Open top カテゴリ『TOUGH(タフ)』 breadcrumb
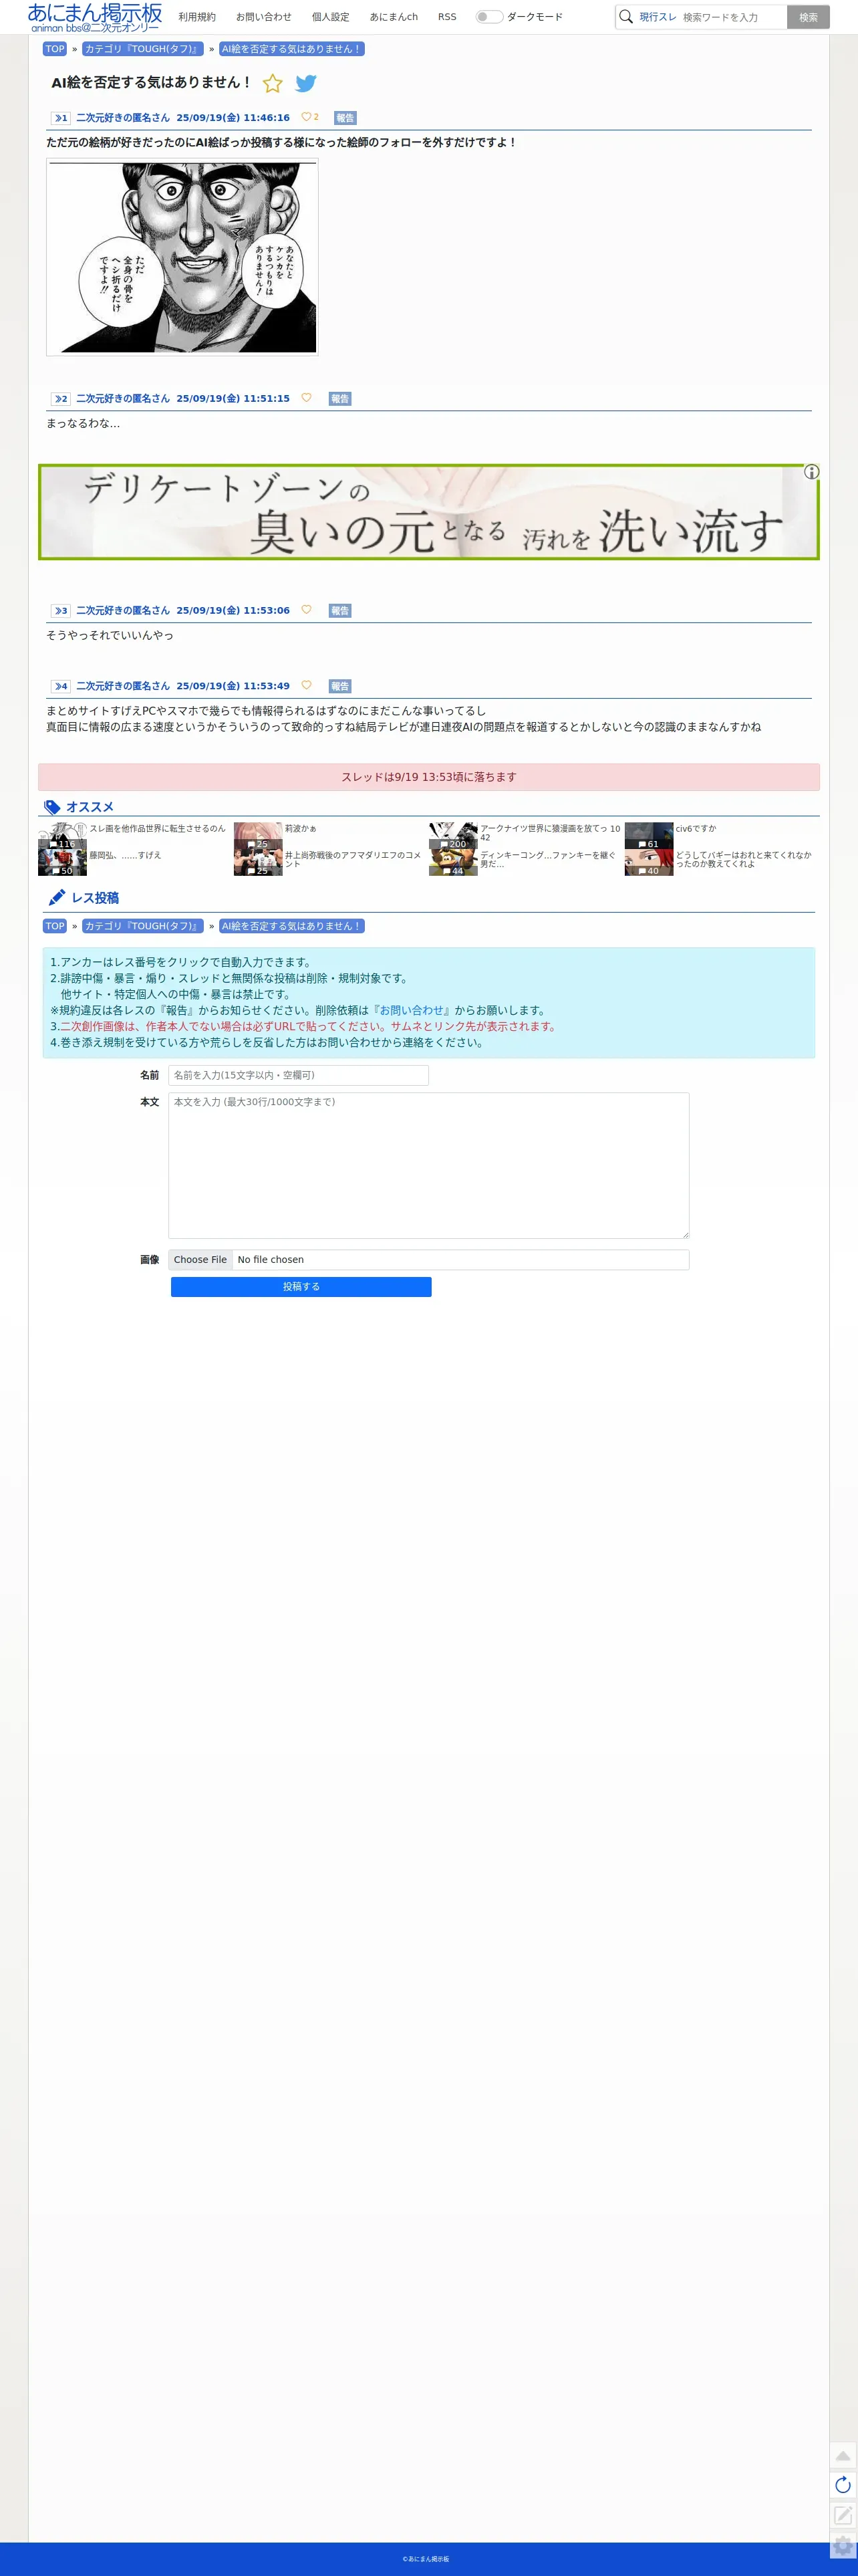This screenshot has height=2576, width=858. (143, 49)
